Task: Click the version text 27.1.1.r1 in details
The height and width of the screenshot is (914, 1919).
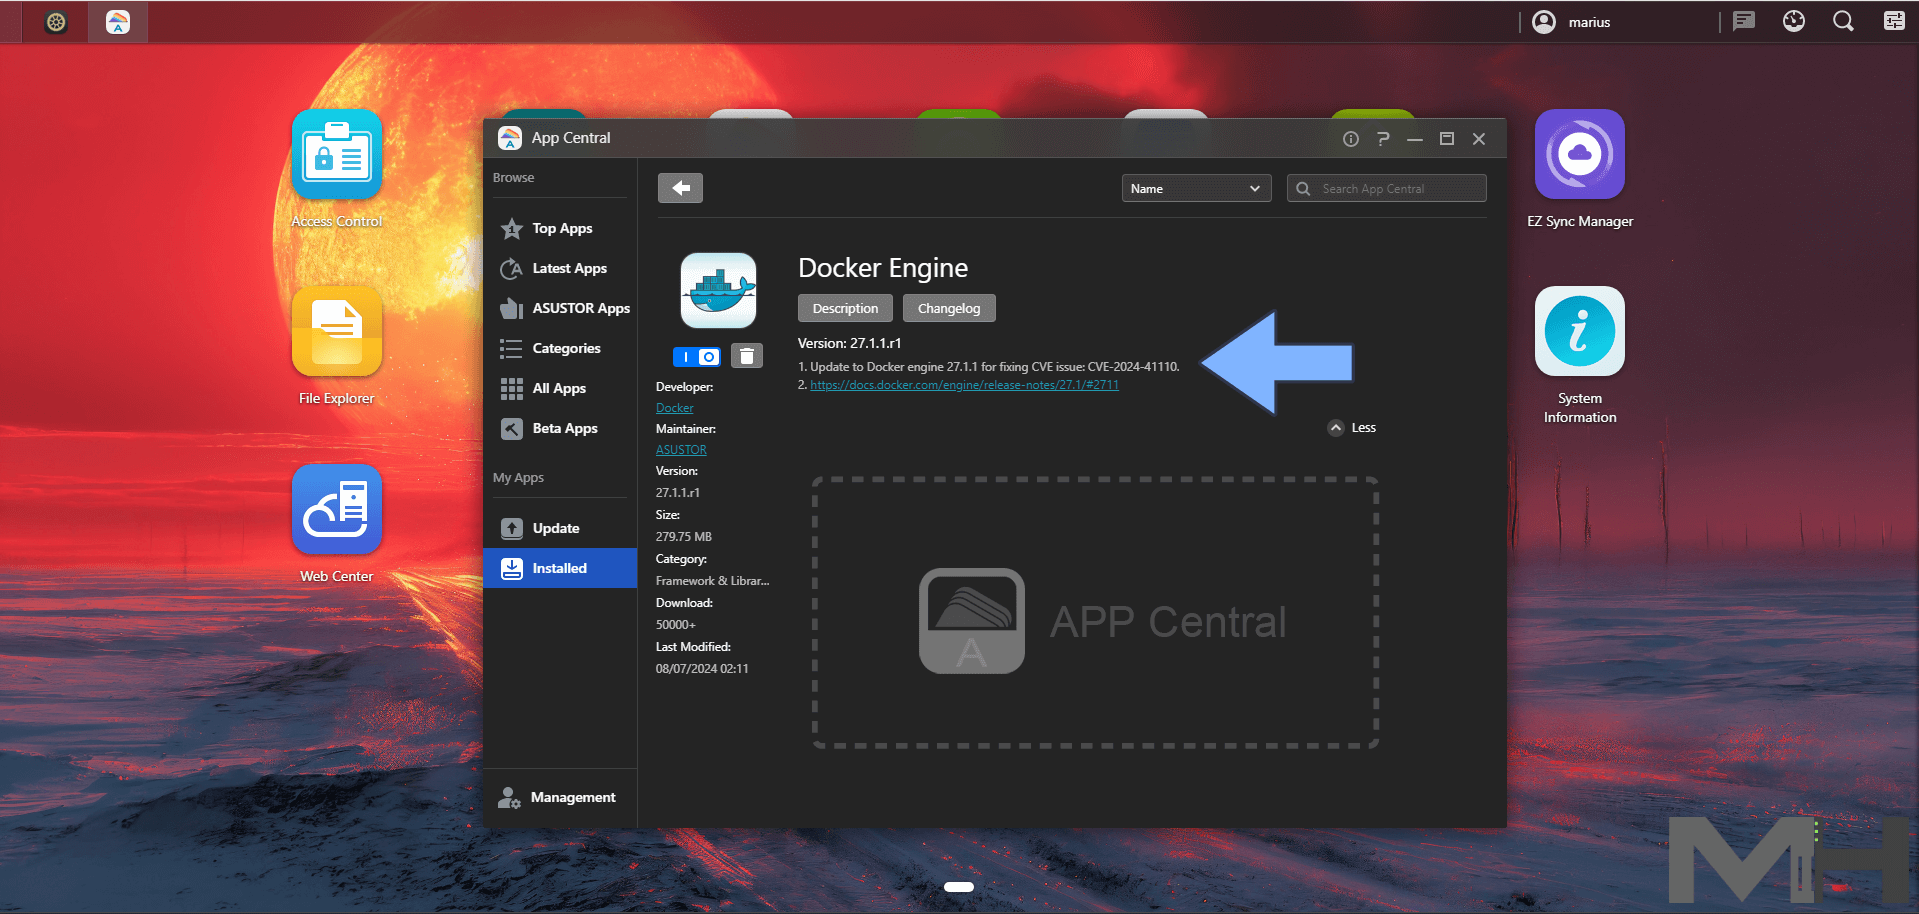Action: click(x=678, y=493)
